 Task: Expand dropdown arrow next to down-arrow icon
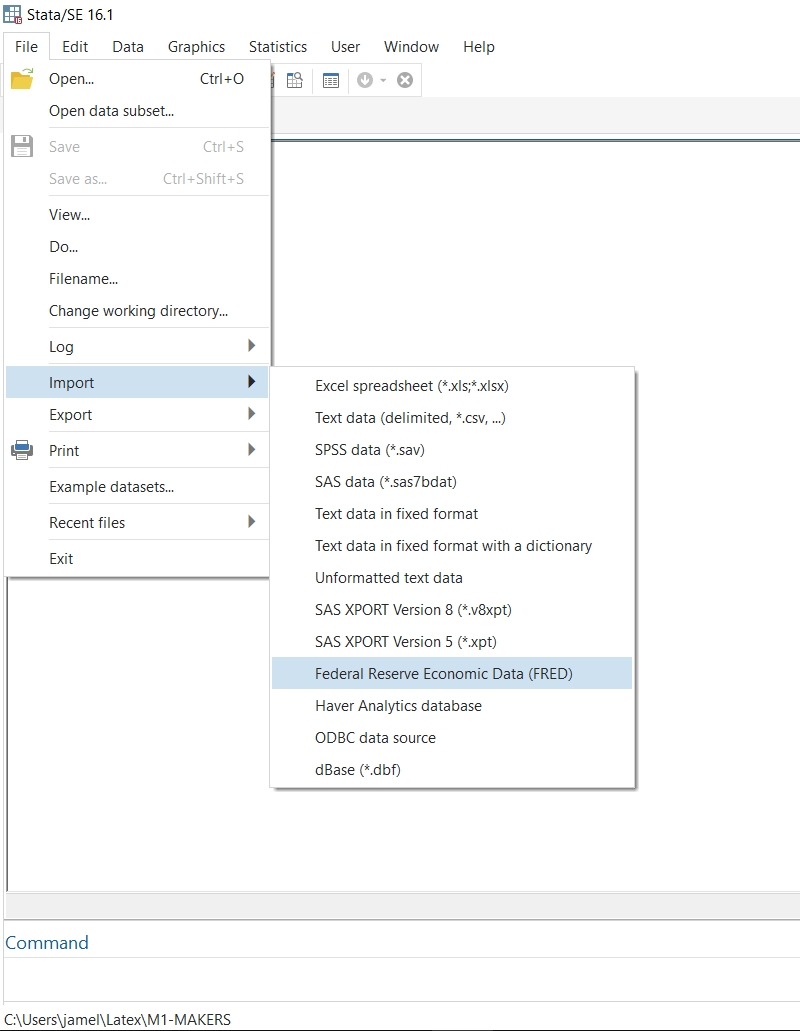coord(383,81)
